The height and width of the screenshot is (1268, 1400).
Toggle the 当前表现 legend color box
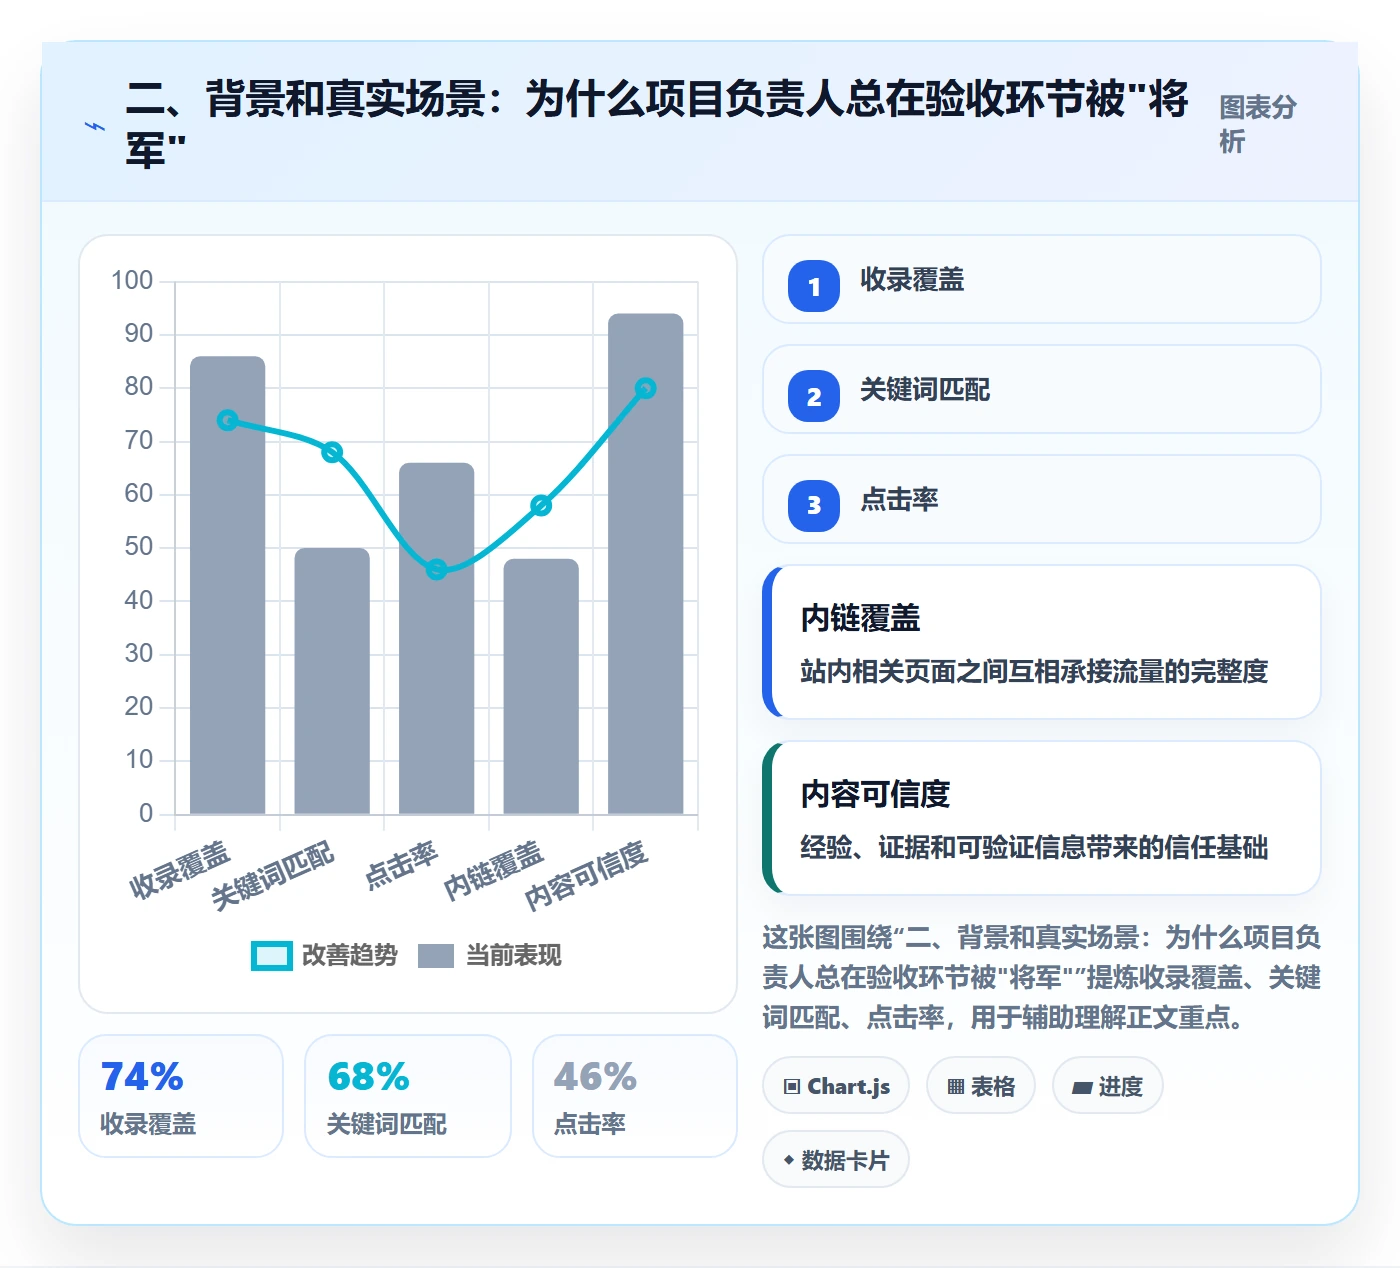tap(436, 956)
